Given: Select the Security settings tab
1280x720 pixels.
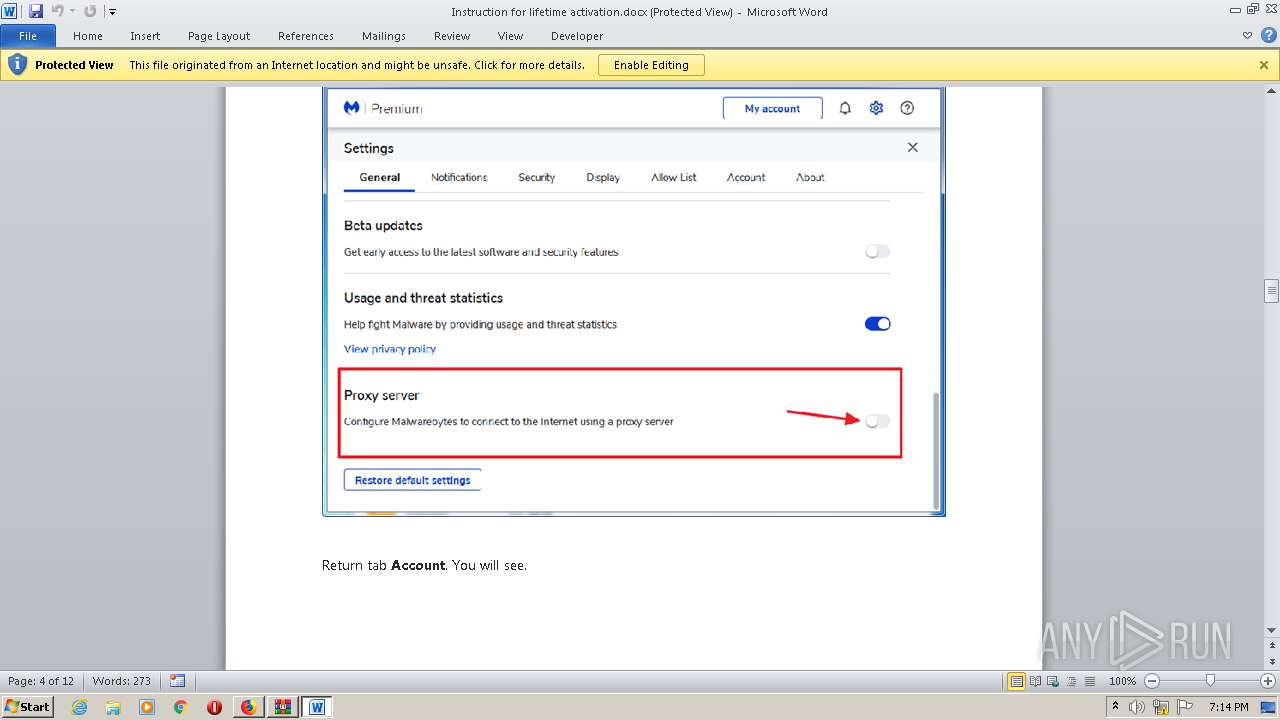Looking at the screenshot, I should tap(536, 177).
